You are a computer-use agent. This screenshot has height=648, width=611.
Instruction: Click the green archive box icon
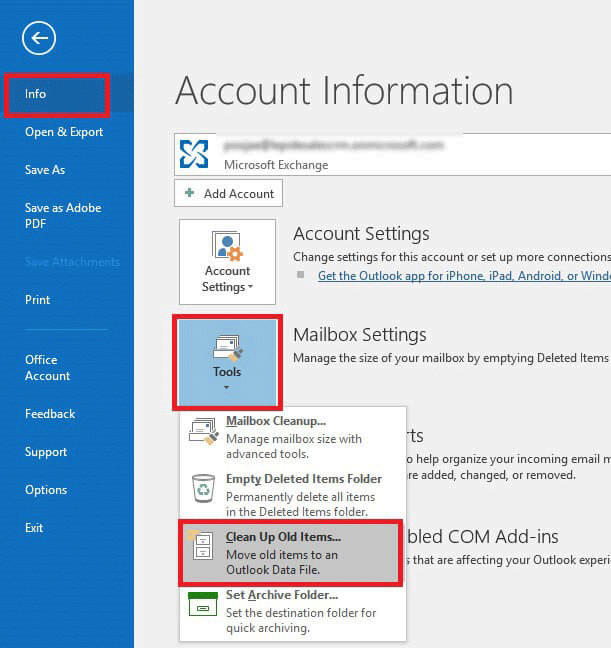point(203,604)
